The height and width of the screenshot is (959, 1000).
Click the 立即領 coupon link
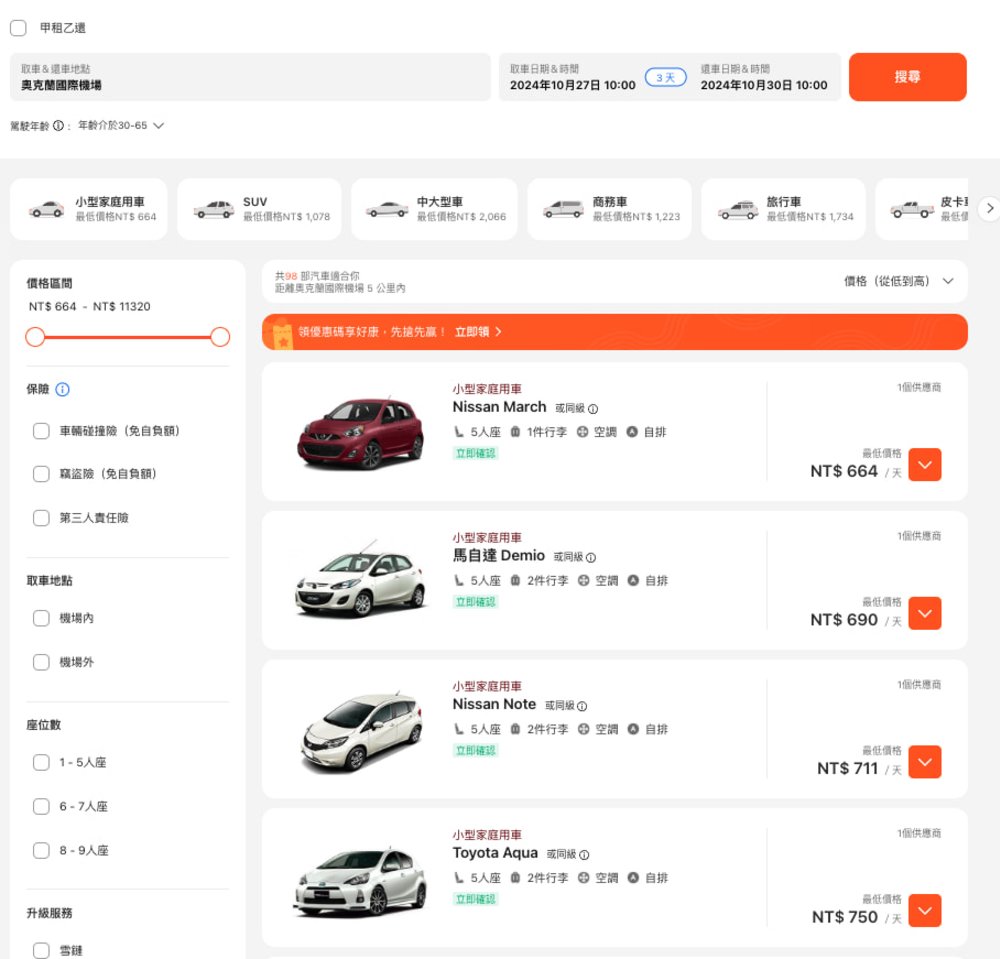[478, 331]
